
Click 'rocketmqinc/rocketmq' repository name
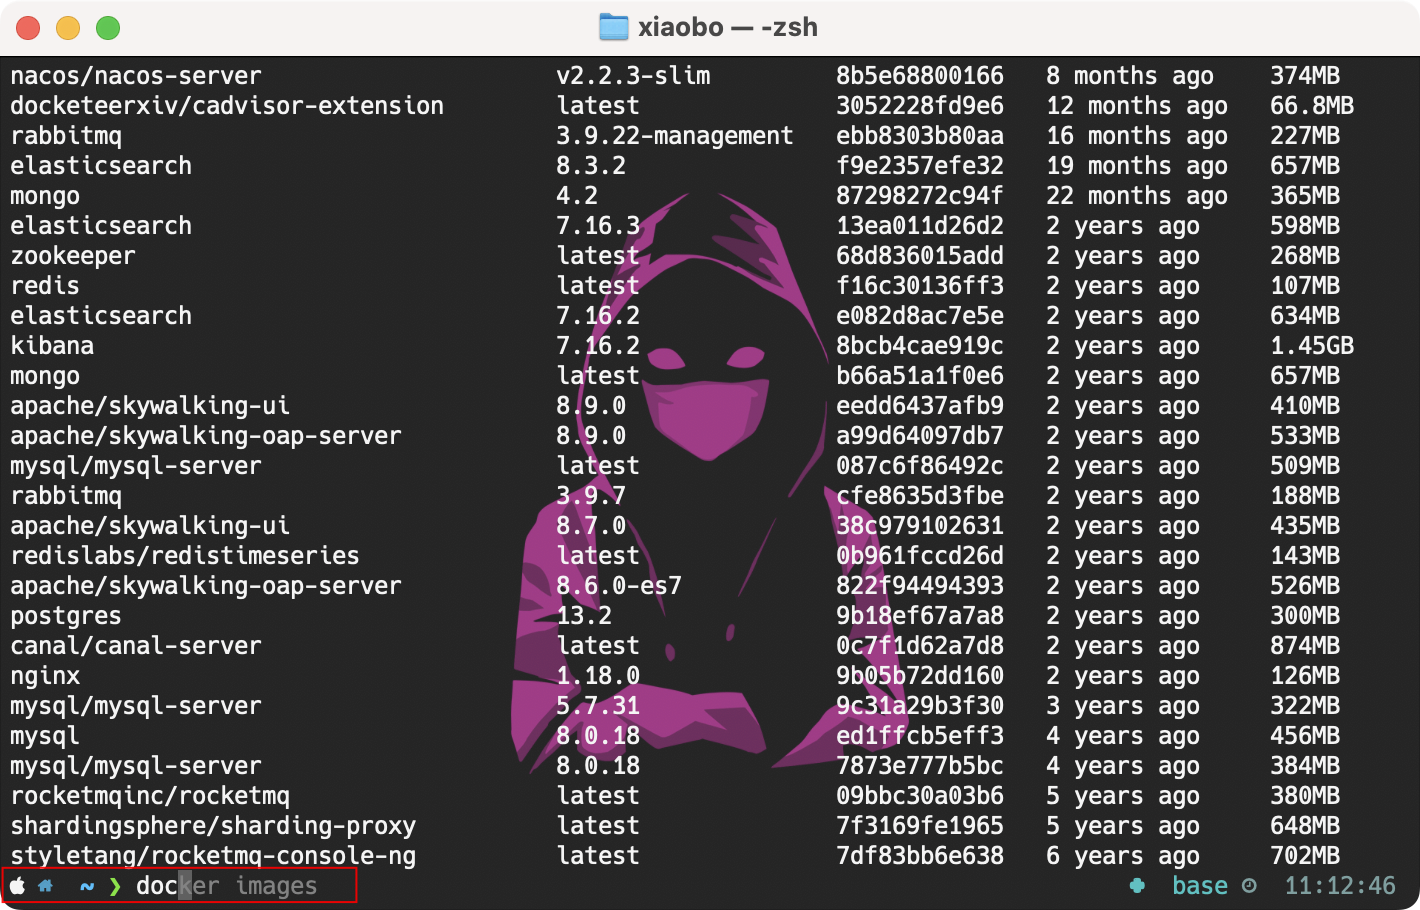(x=150, y=796)
